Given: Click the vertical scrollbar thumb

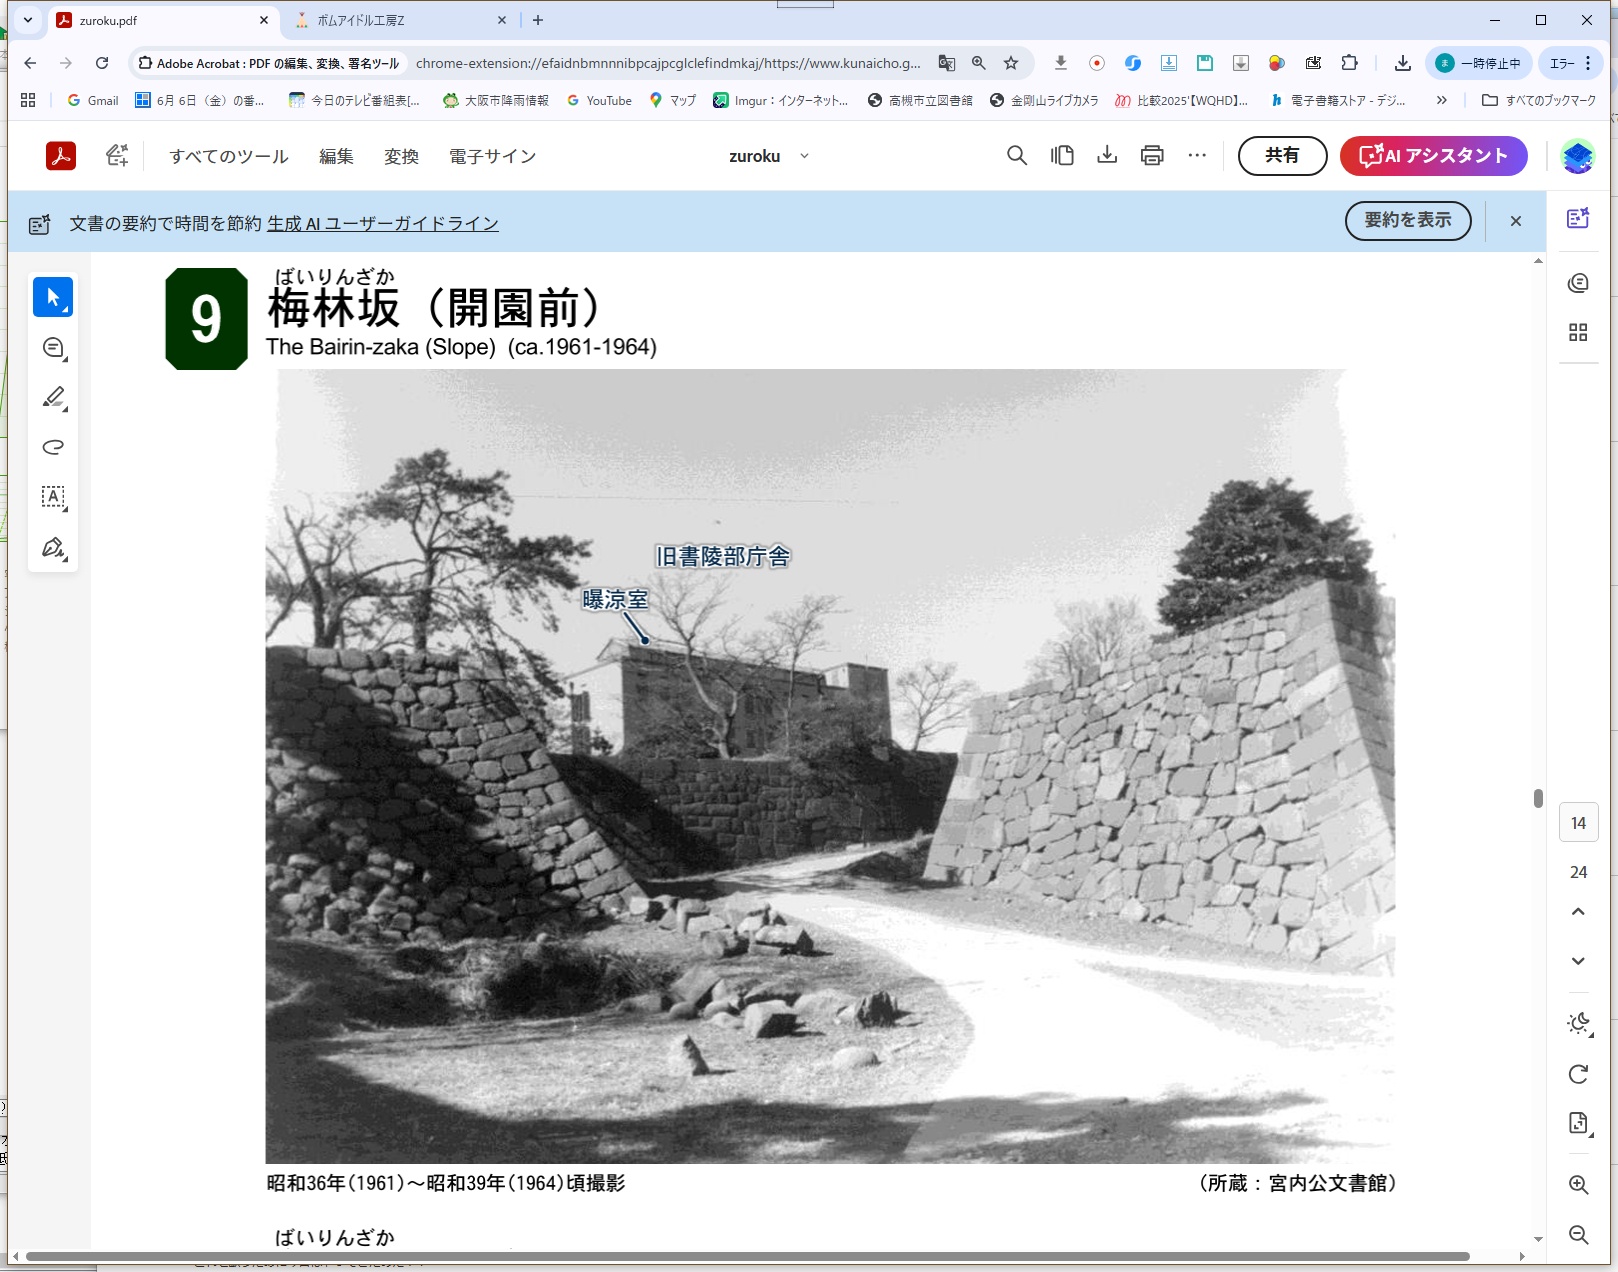Looking at the screenshot, I should (x=1538, y=798).
